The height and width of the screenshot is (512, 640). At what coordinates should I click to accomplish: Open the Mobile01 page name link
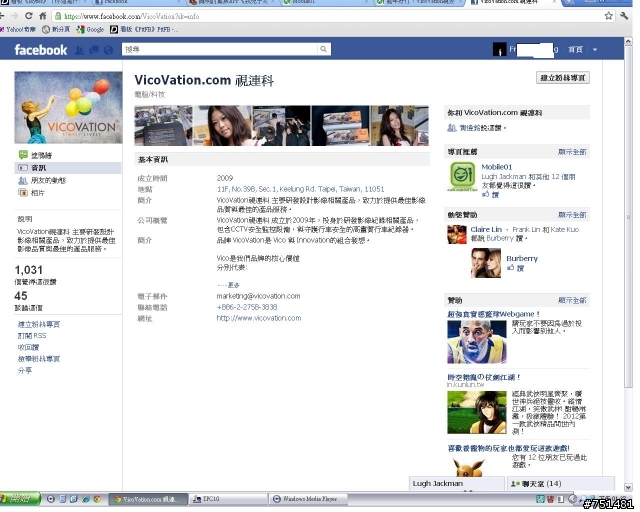click(496, 167)
